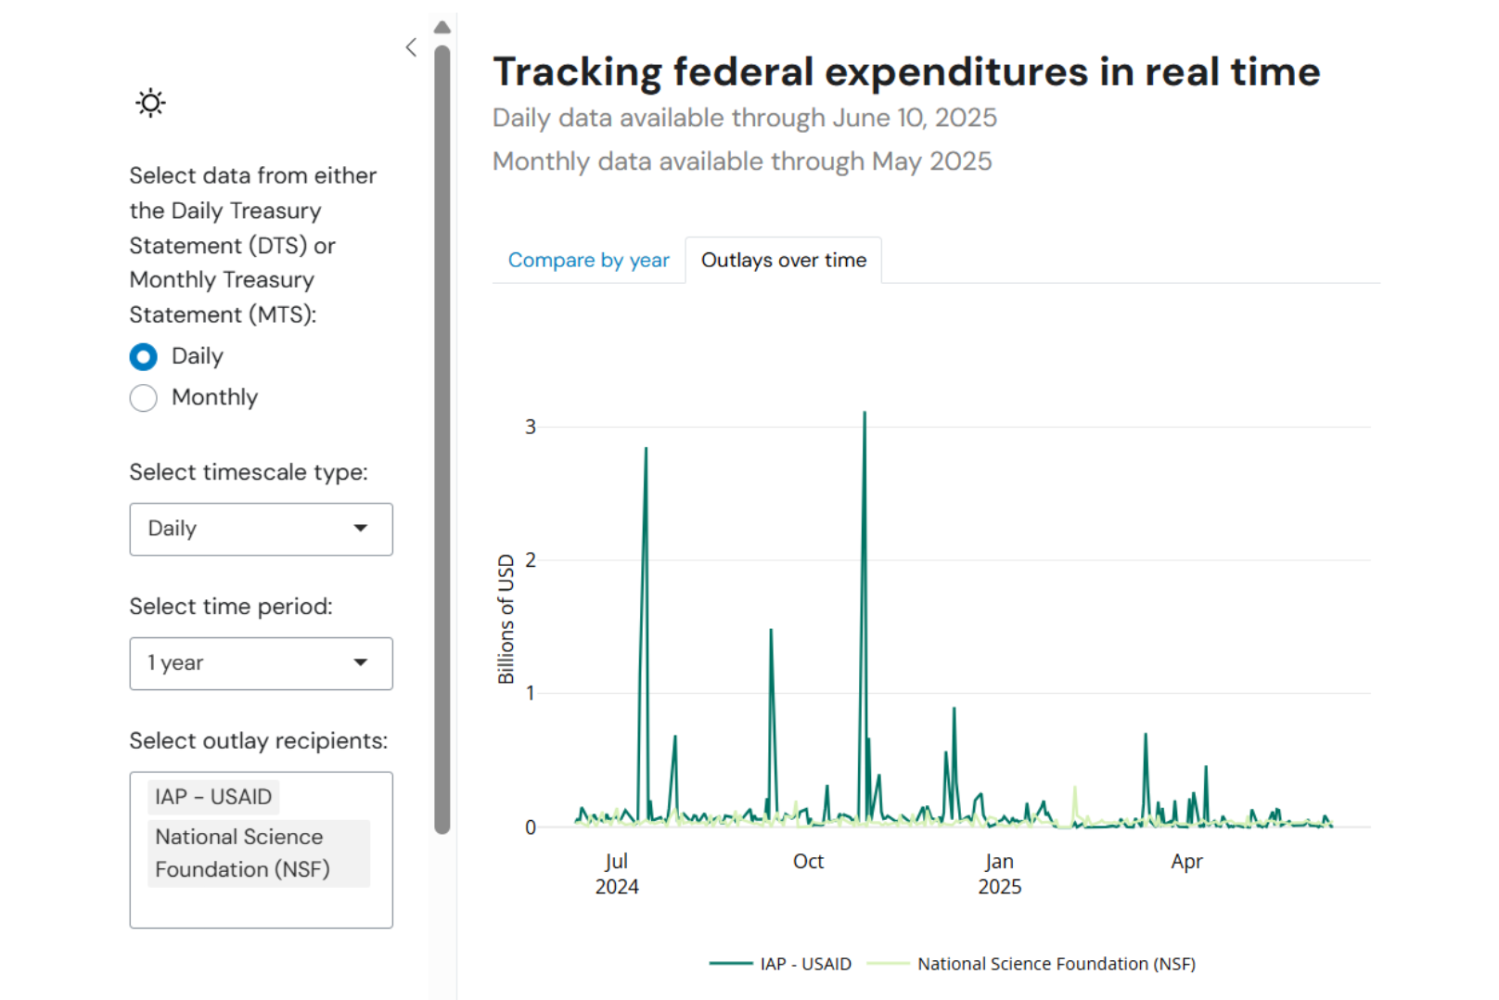Click the National Science Foundation recipient tag
Viewport: 1499px width, 1000px height.
pos(259,853)
